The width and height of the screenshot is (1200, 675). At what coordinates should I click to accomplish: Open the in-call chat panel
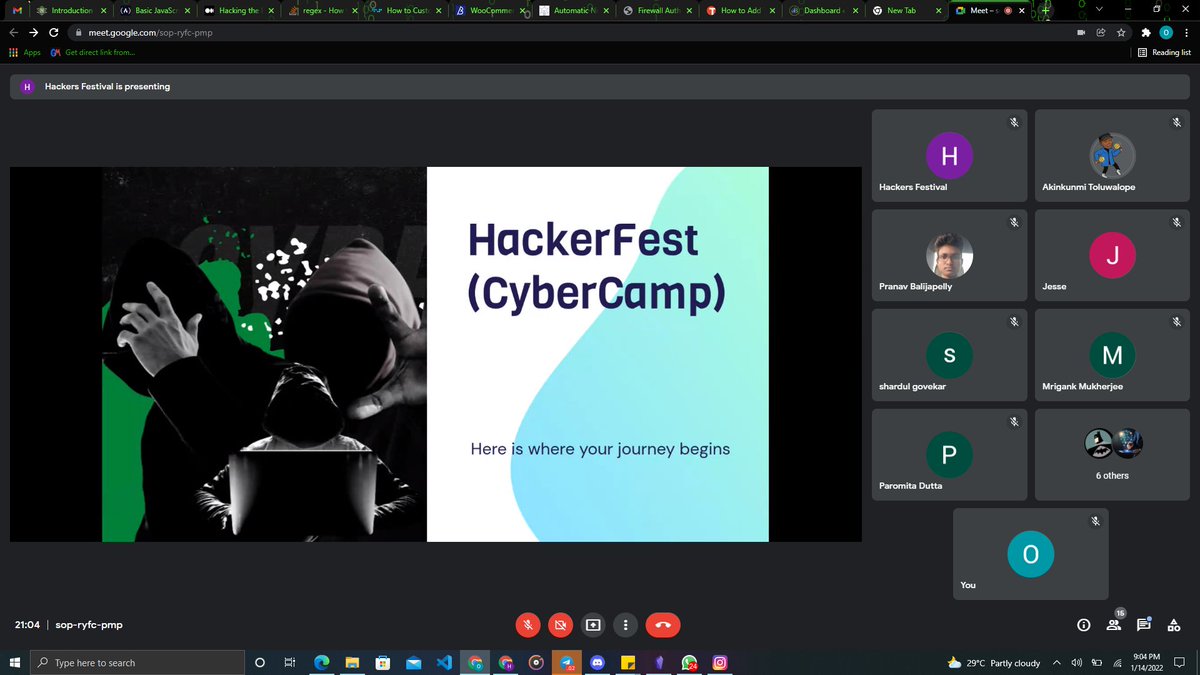click(1143, 626)
